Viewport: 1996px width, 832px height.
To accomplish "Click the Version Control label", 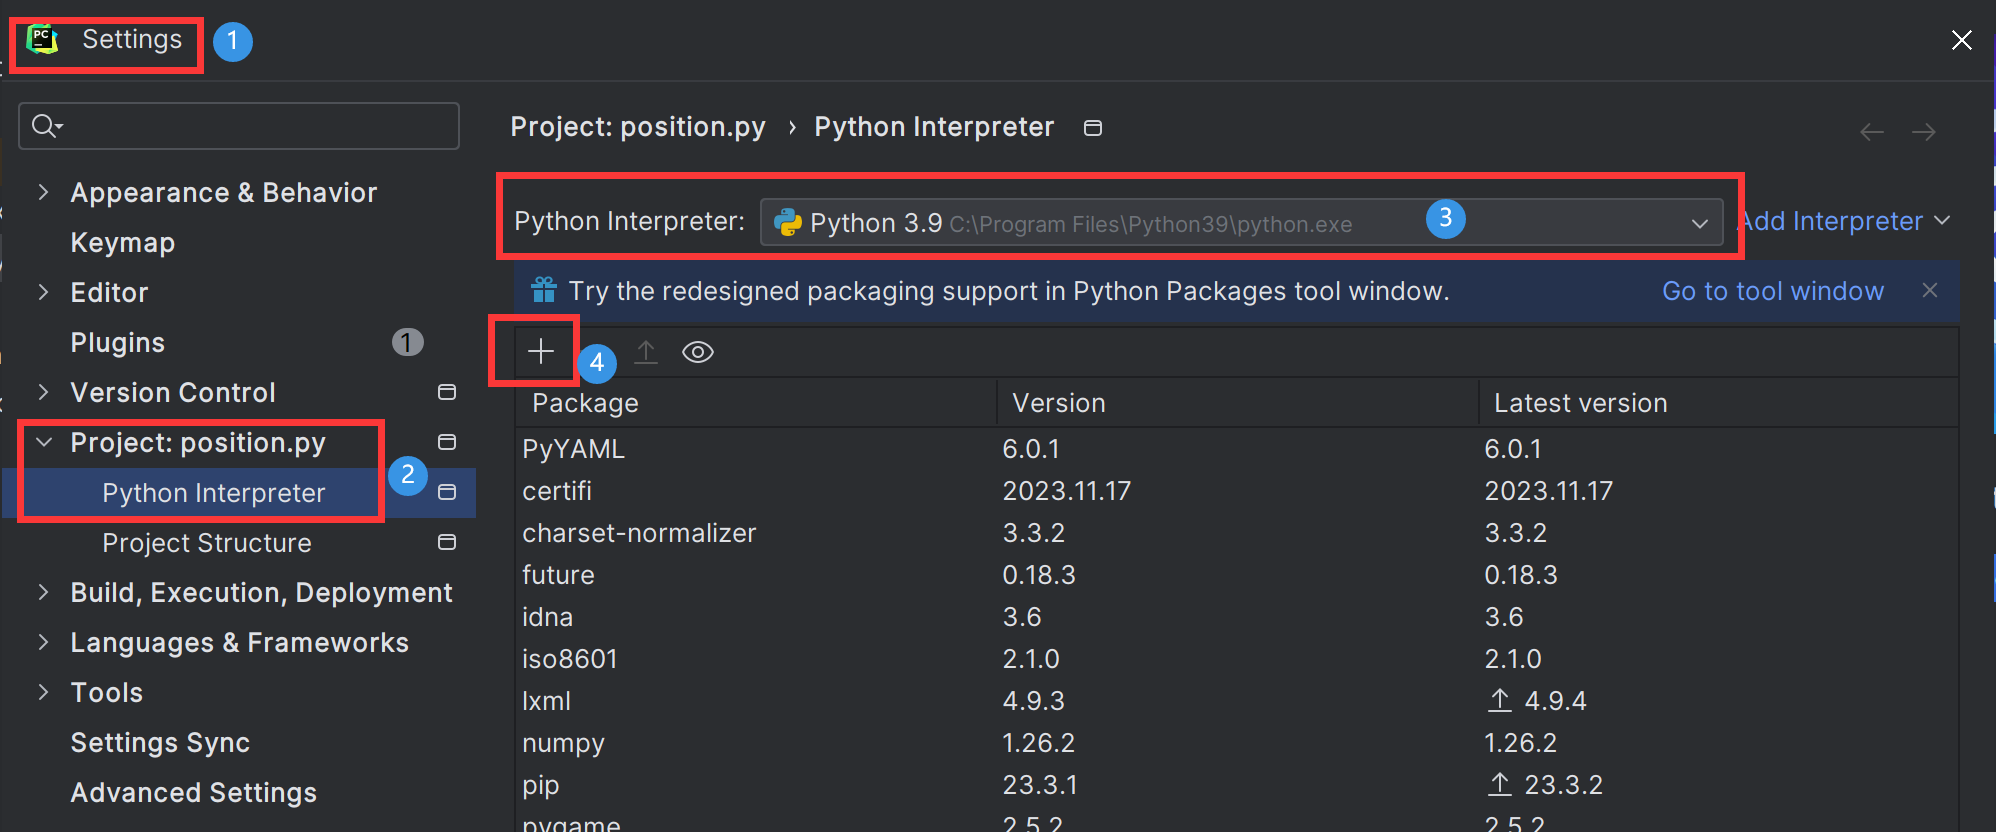I will click(x=173, y=392).
